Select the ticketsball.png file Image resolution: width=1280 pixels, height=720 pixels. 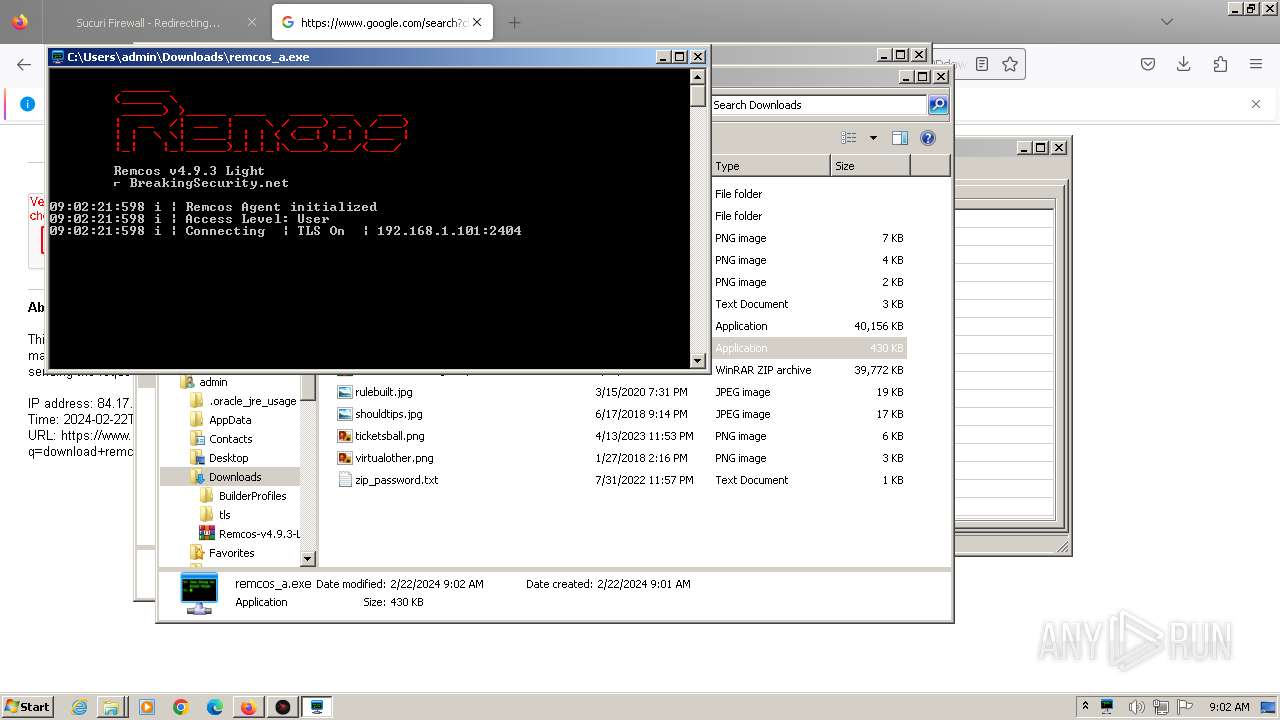pyautogui.click(x=389, y=436)
